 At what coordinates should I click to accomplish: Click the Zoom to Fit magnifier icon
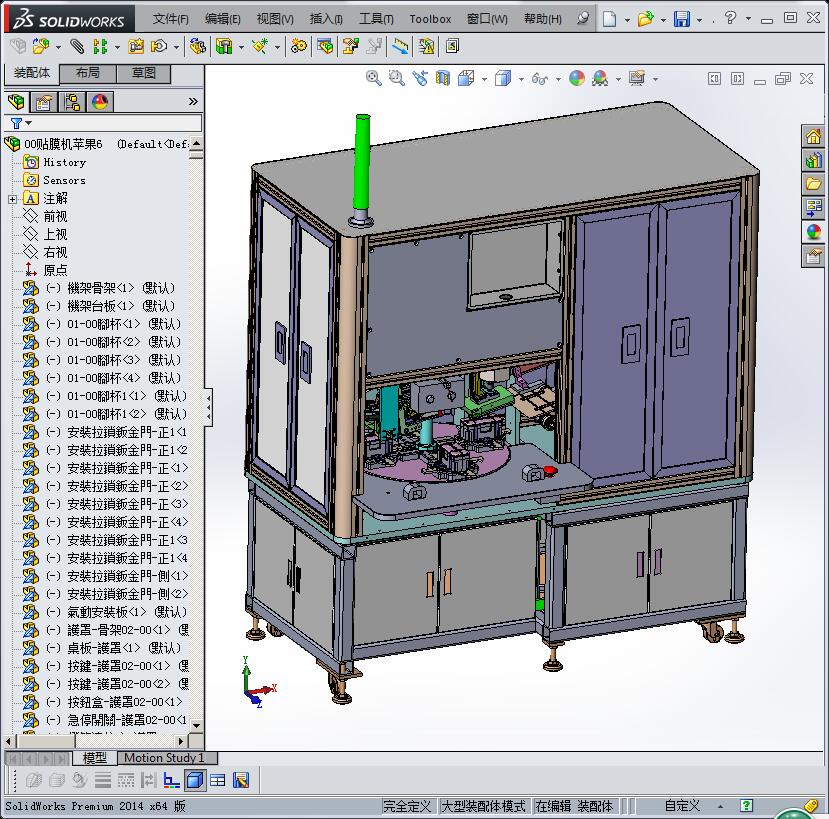(374, 78)
